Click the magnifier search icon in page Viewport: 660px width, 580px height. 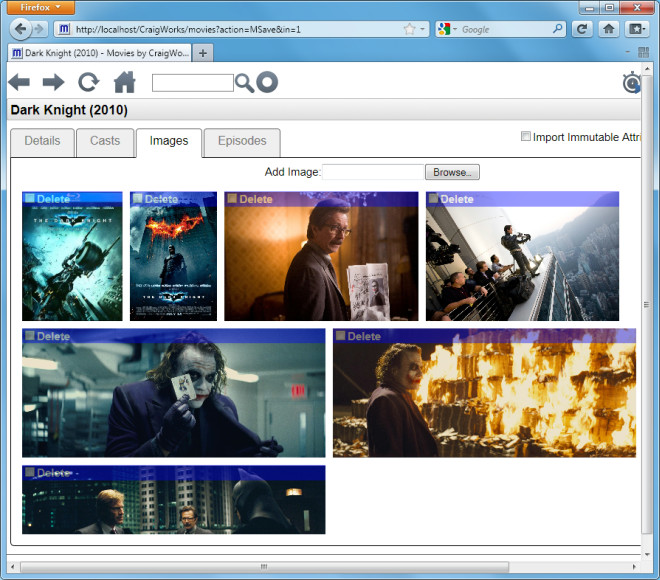[x=245, y=83]
